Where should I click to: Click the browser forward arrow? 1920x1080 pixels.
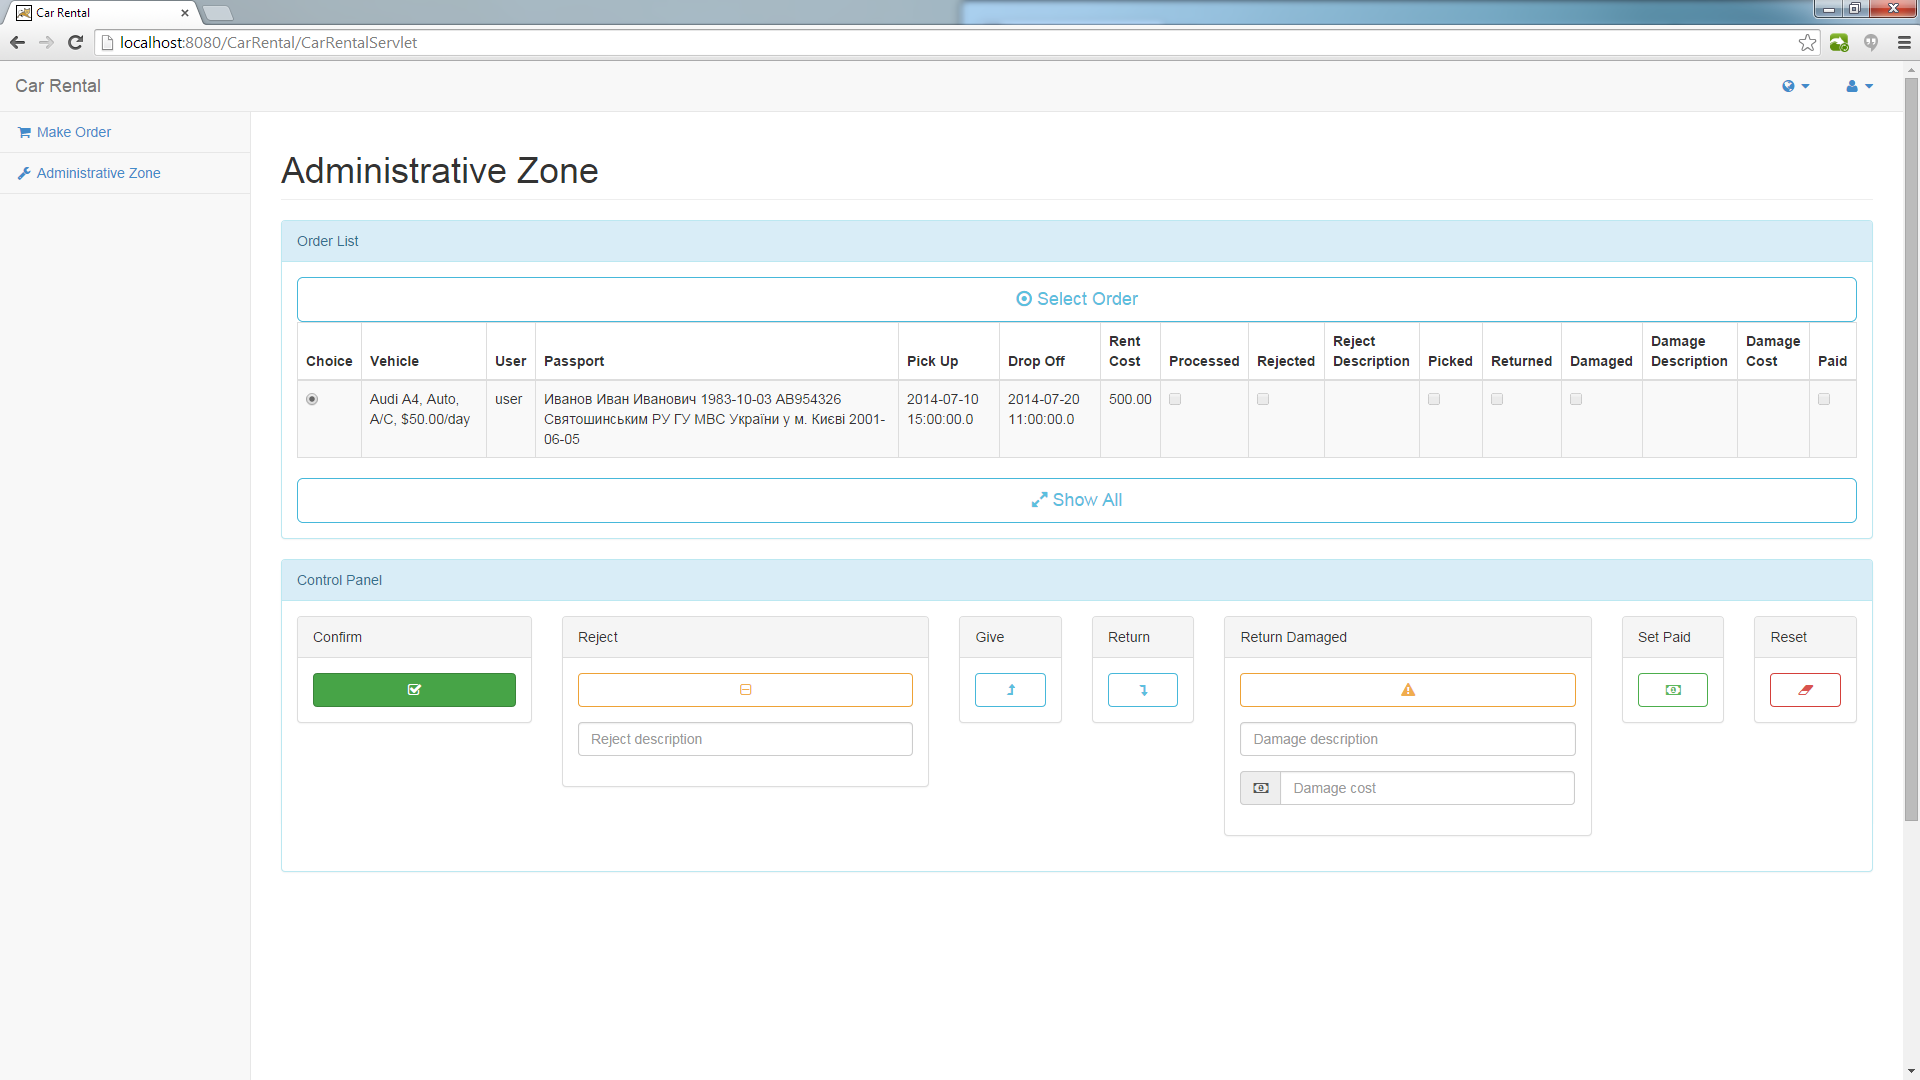[46, 42]
